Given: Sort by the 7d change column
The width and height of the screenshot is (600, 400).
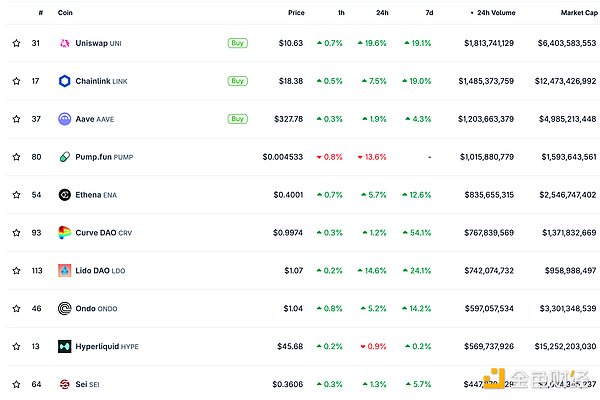Looking at the screenshot, I should [427, 13].
